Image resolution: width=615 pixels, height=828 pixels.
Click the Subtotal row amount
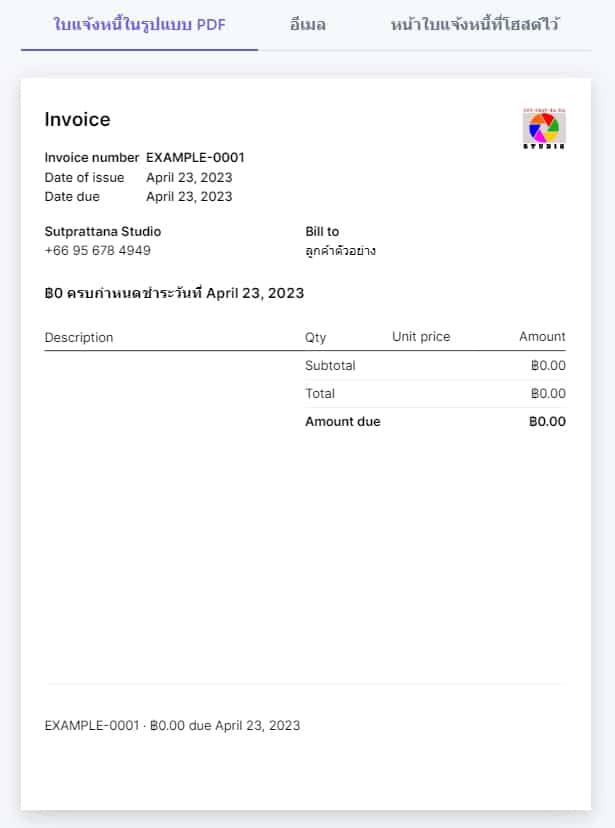pyautogui.click(x=548, y=365)
